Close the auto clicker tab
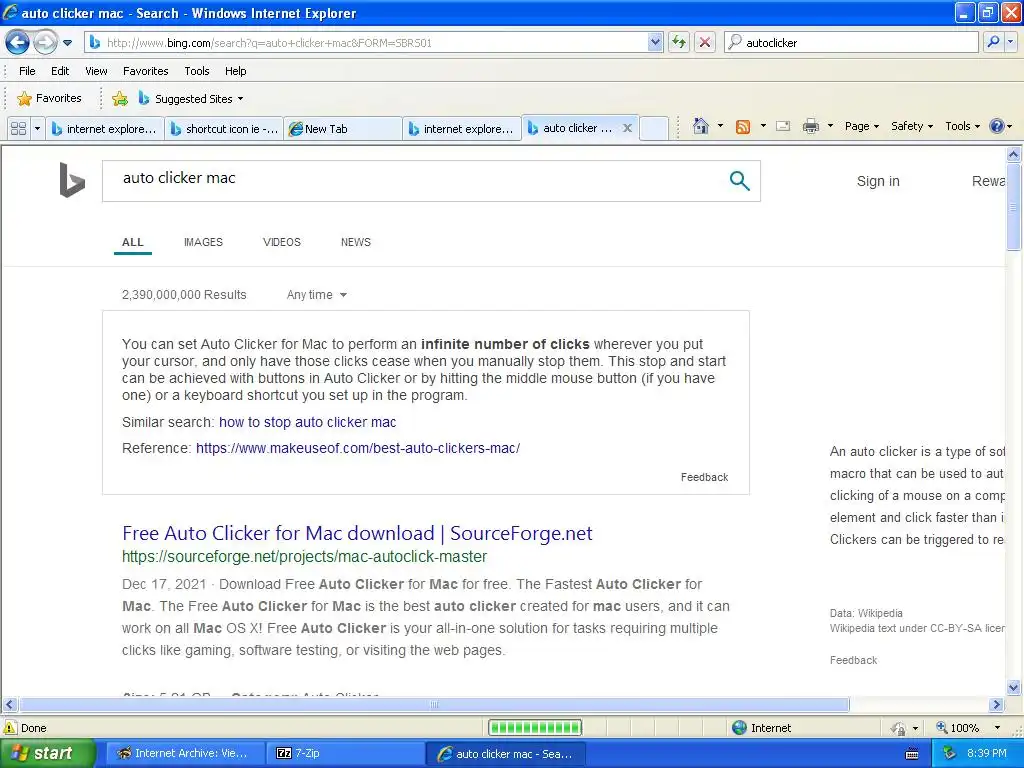Screen dimensions: 1024x768 (x=627, y=128)
